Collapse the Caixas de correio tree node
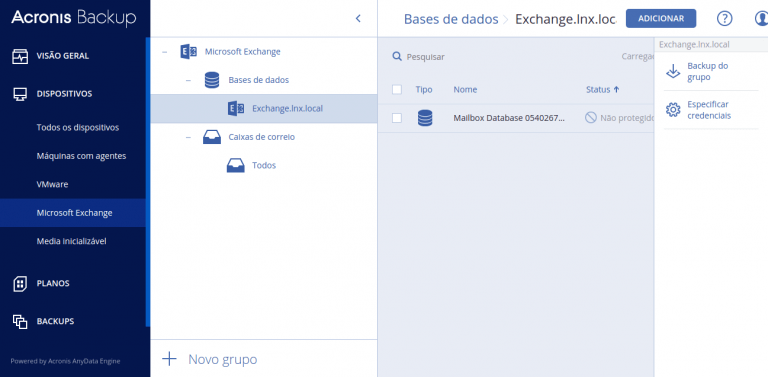The height and width of the screenshot is (377, 768). coord(189,138)
